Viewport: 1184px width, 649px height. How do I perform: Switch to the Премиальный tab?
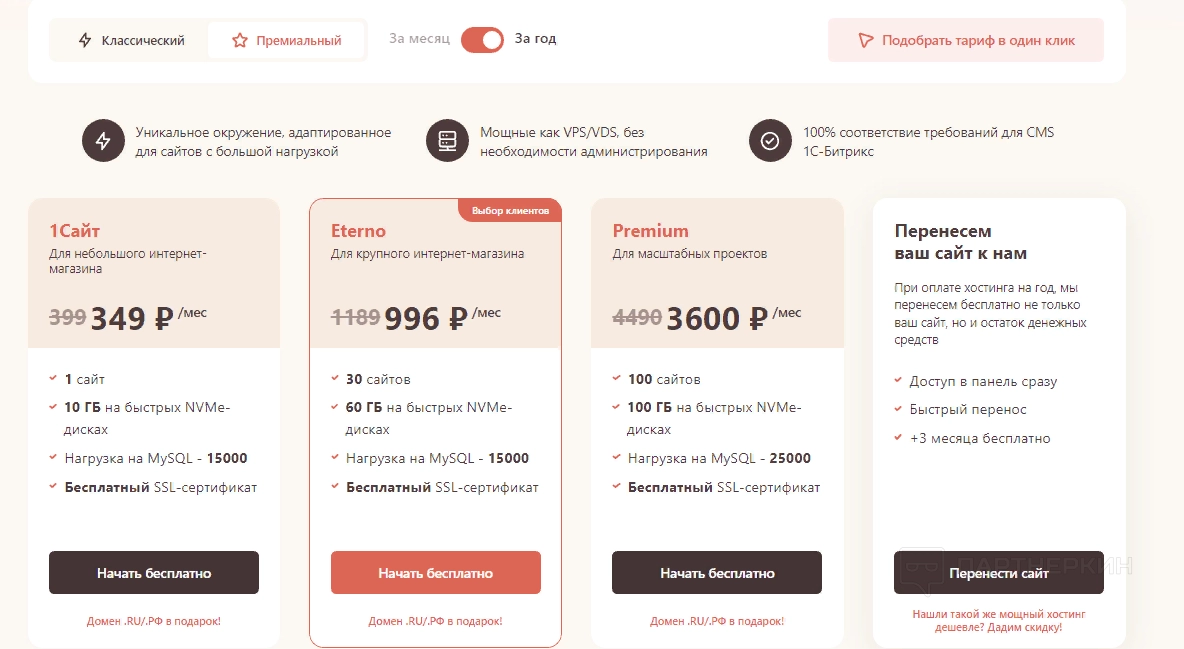[286, 41]
